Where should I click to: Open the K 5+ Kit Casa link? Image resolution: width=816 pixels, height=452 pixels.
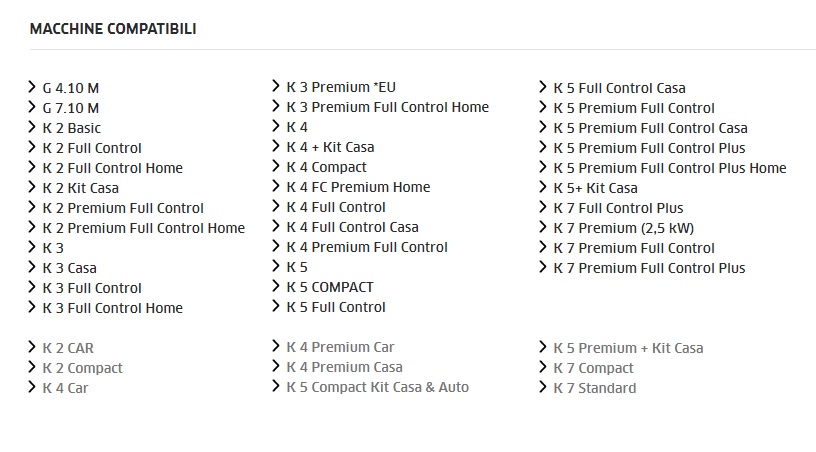coord(595,188)
